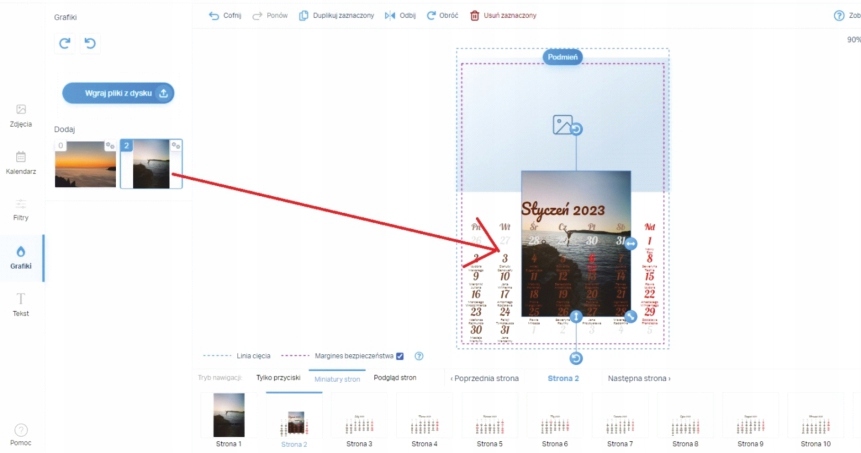Click rotate handle beside image placeholder icon
This screenshot has width=861, height=453.
pyautogui.click(x=576, y=129)
